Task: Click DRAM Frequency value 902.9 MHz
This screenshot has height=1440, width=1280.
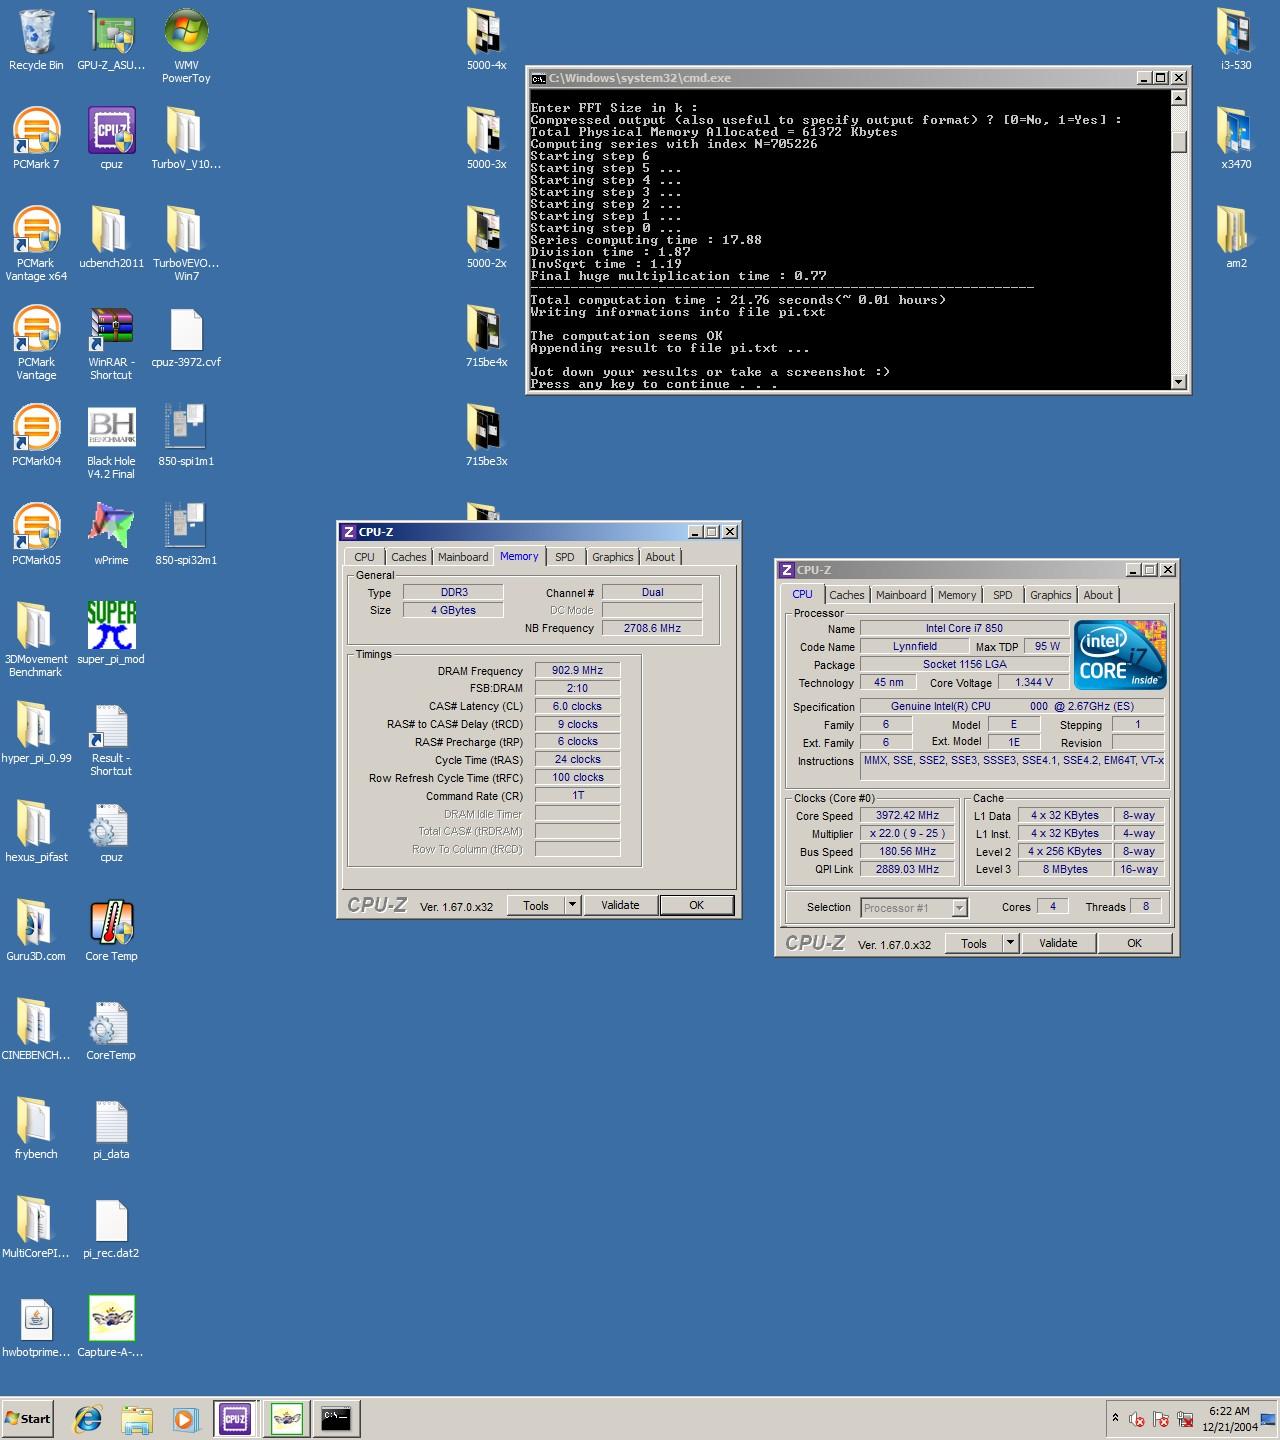Action: (577, 670)
